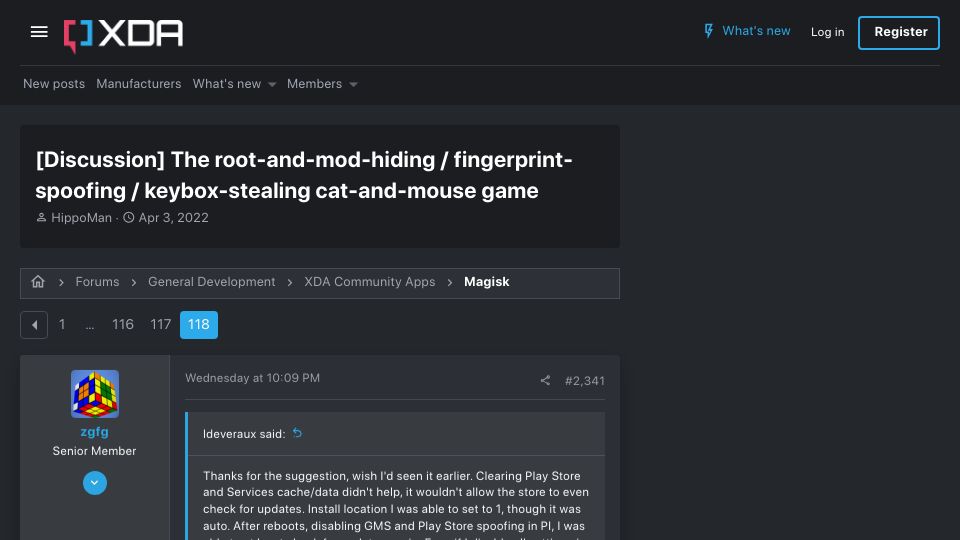Go to Magisk breadcrumb
The width and height of the screenshot is (960, 540).
click(487, 282)
